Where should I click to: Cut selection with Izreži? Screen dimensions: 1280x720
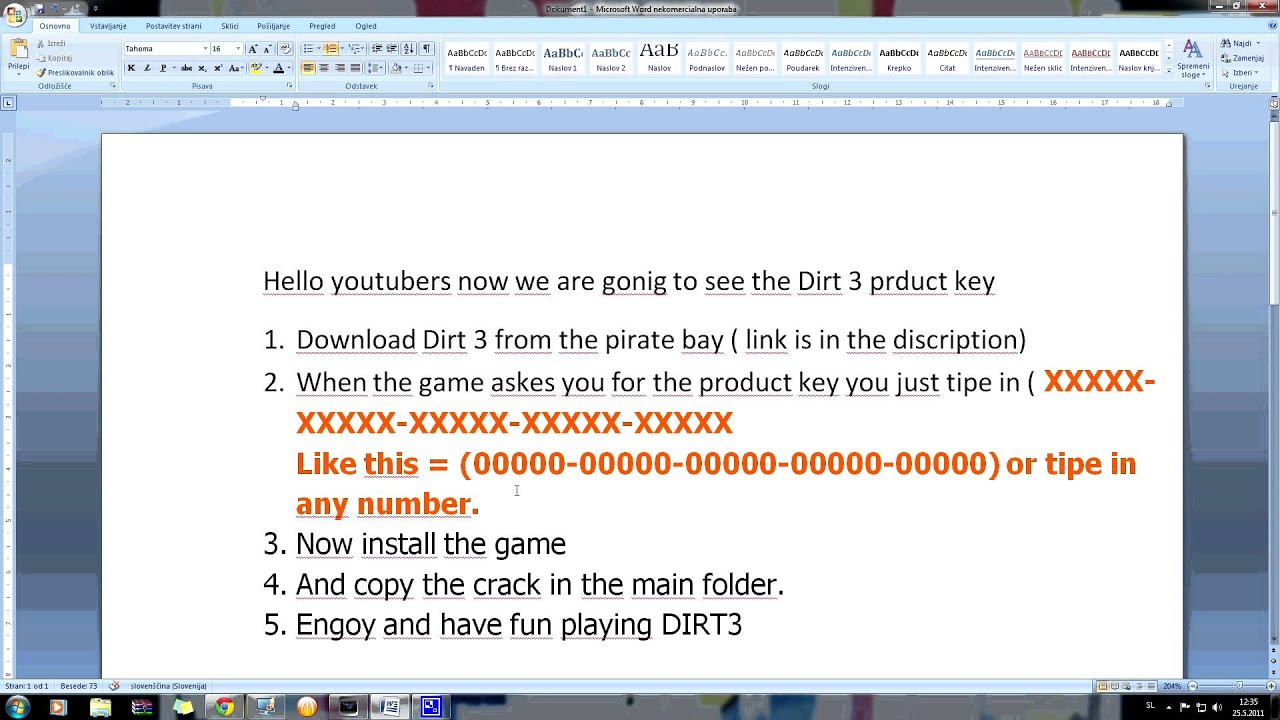tap(52, 44)
